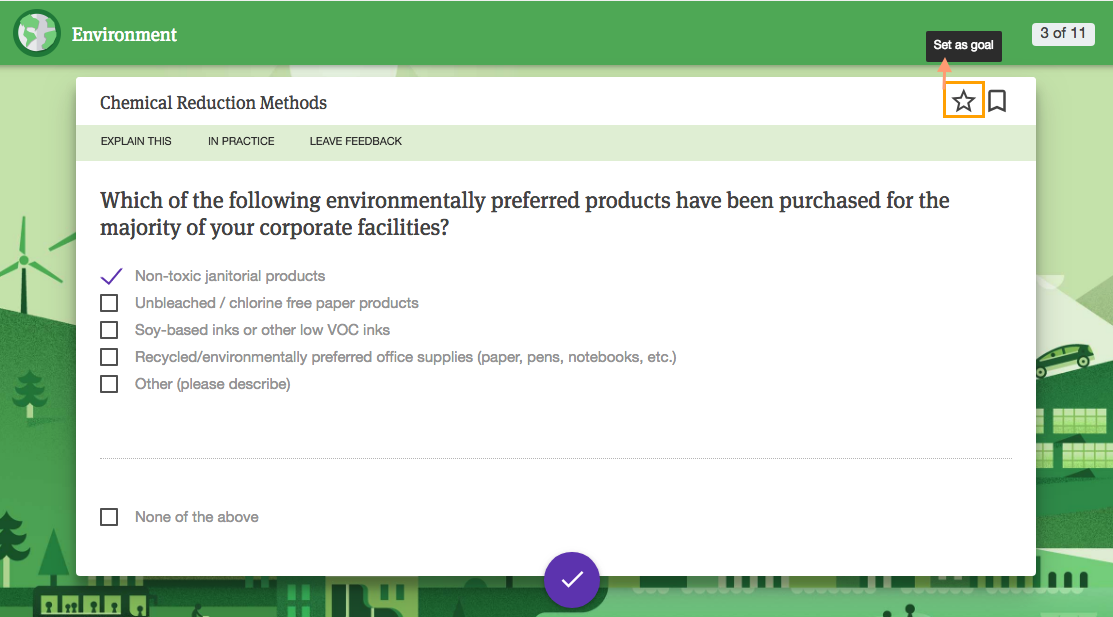Uncheck the Non-toxic janitorial products checkmark
This screenshot has height=617, width=1113.
[111, 276]
